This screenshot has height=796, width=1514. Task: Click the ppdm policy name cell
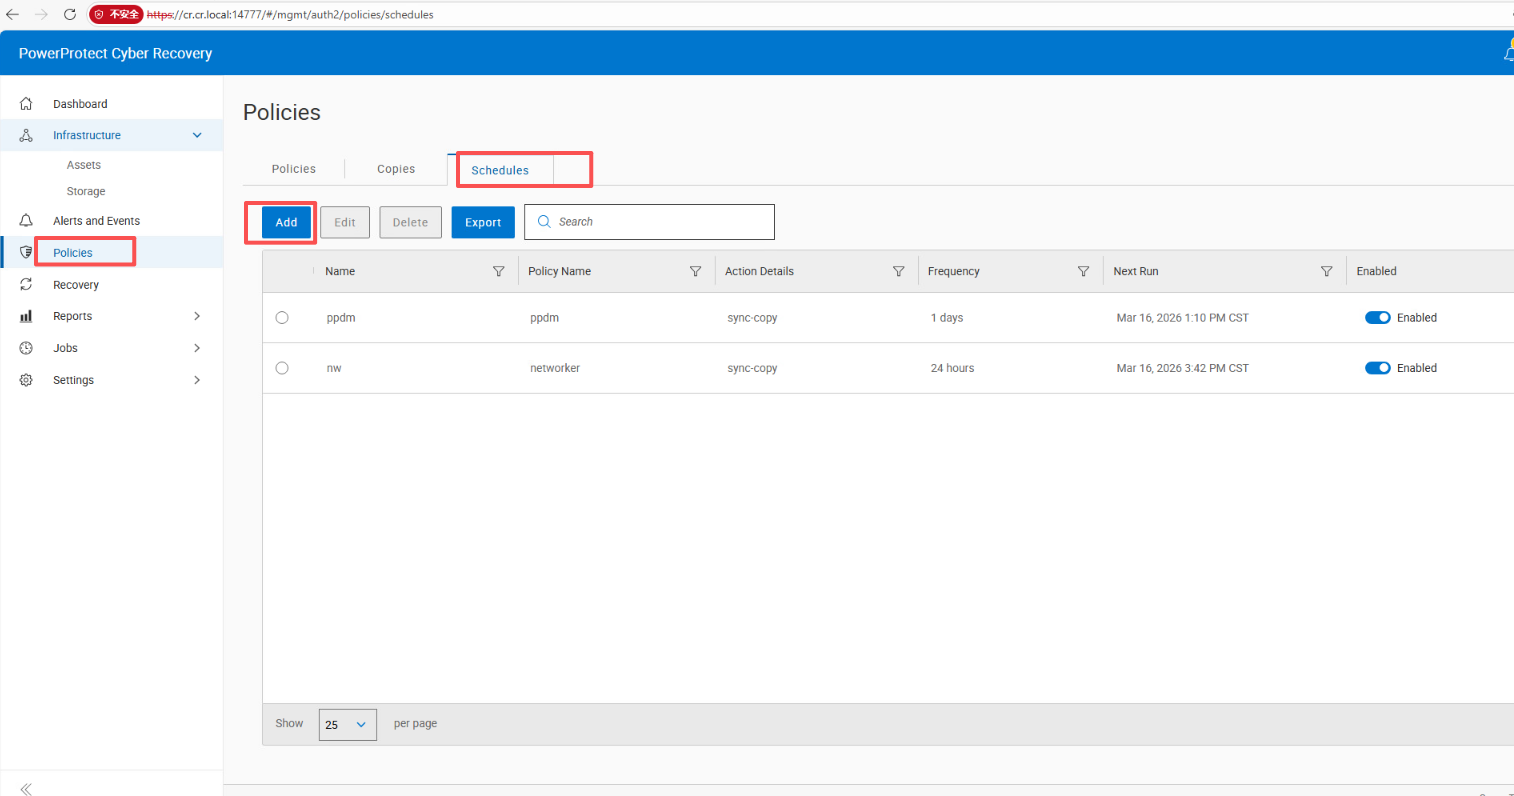[544, 318]
